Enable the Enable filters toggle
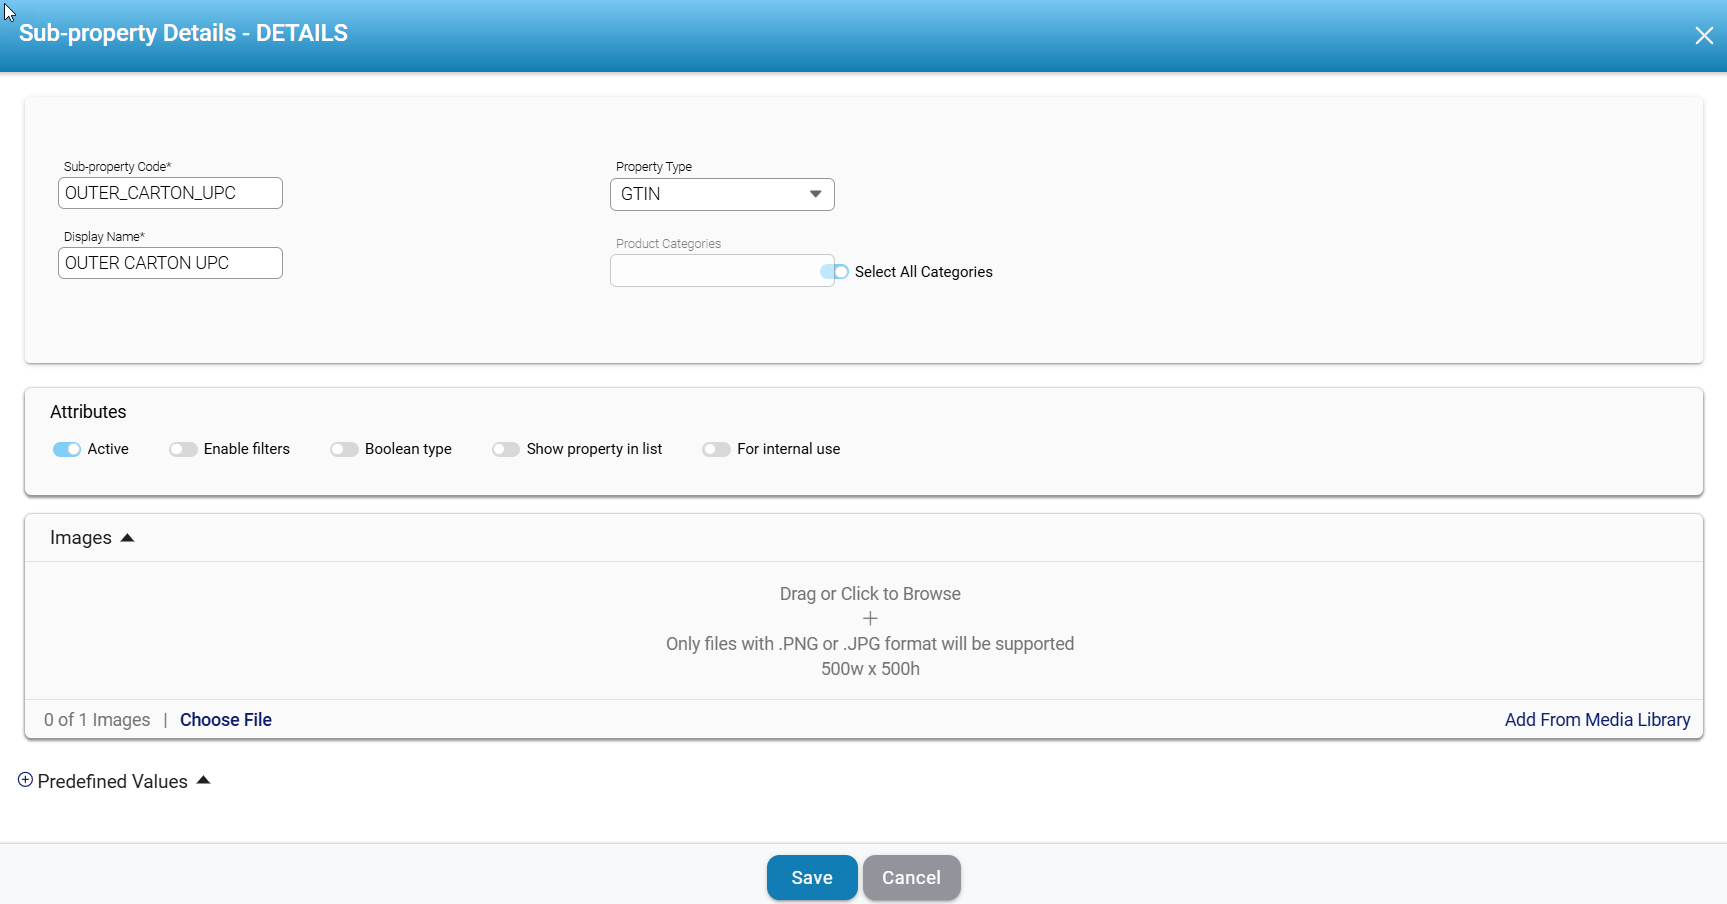The width and height of the screenshot is (1727, 904). coord(183,449)
